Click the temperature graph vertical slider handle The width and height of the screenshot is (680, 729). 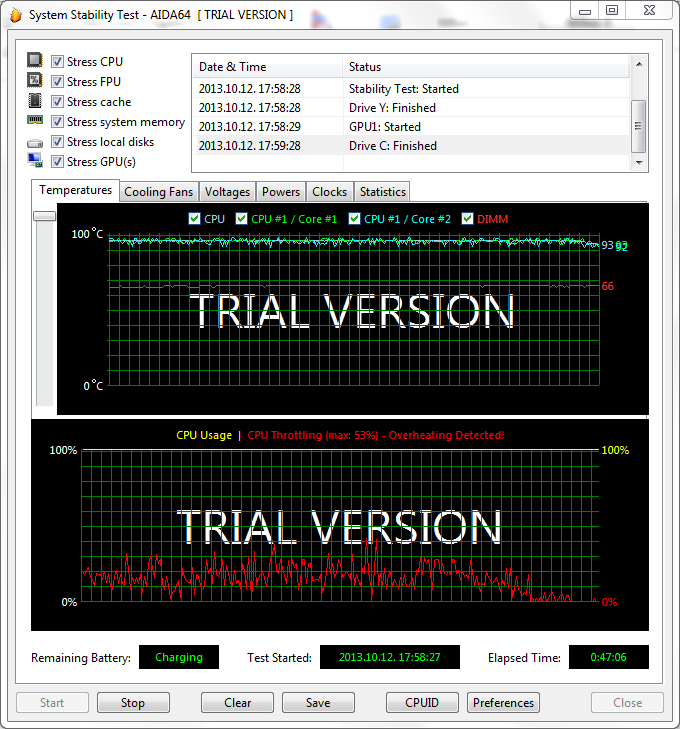pos(45,216)
